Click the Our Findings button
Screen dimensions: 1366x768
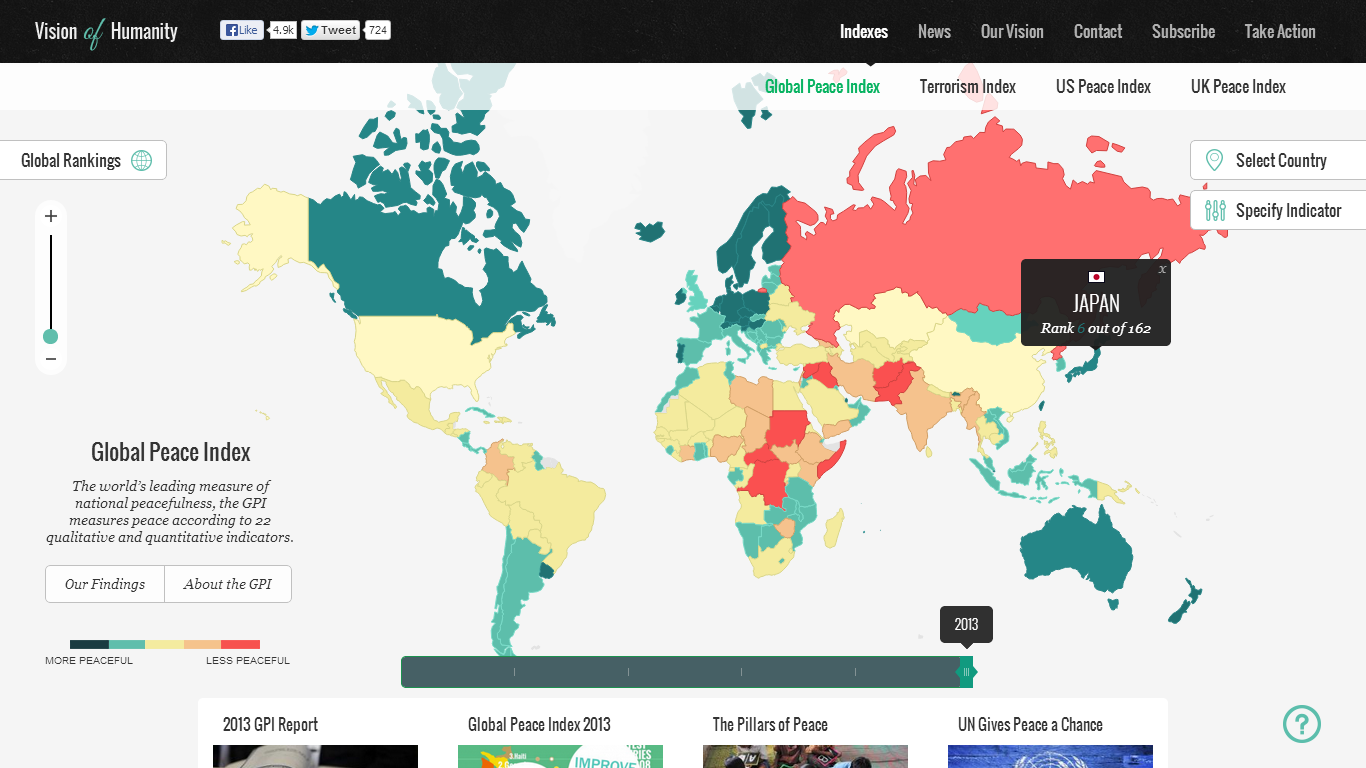(105, 584)
